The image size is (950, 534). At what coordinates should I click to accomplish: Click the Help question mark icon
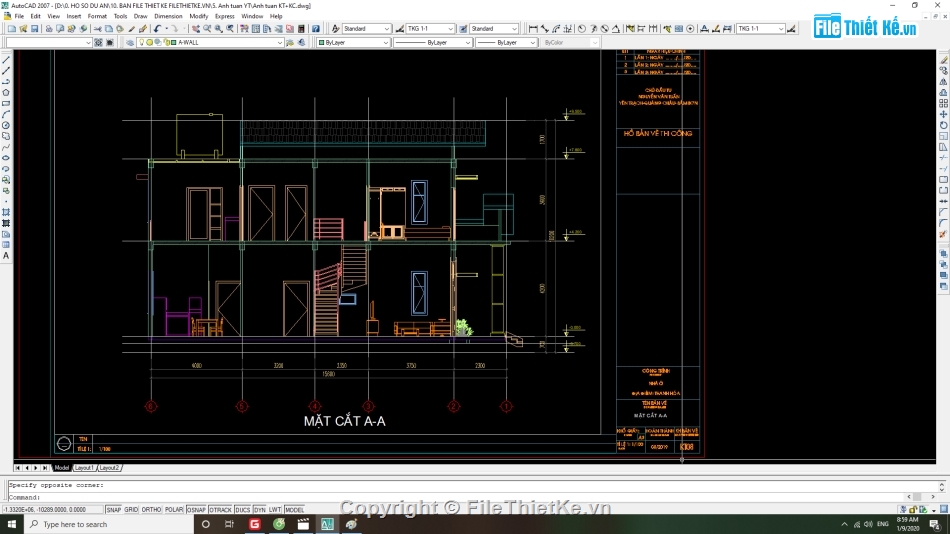(x=316, y=28)
